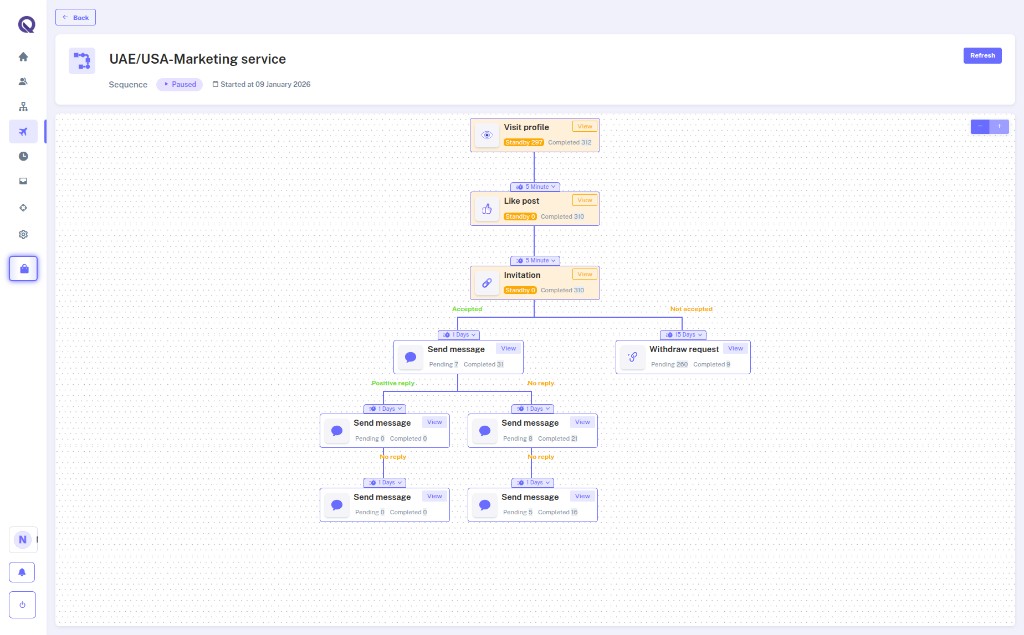The height and width of the screenshot is (635, 1024).
Task: Toggle the notification bell at bottom left
Action: (22, 571)
